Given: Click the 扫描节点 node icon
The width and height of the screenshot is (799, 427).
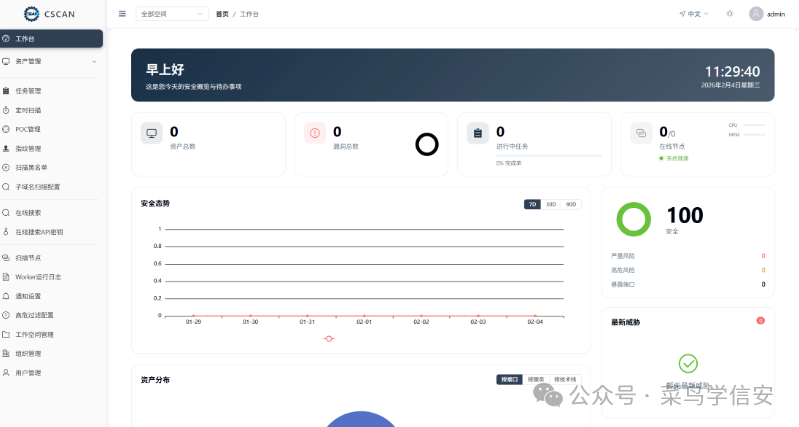Looking at the screenshot, I should point(6,258).
